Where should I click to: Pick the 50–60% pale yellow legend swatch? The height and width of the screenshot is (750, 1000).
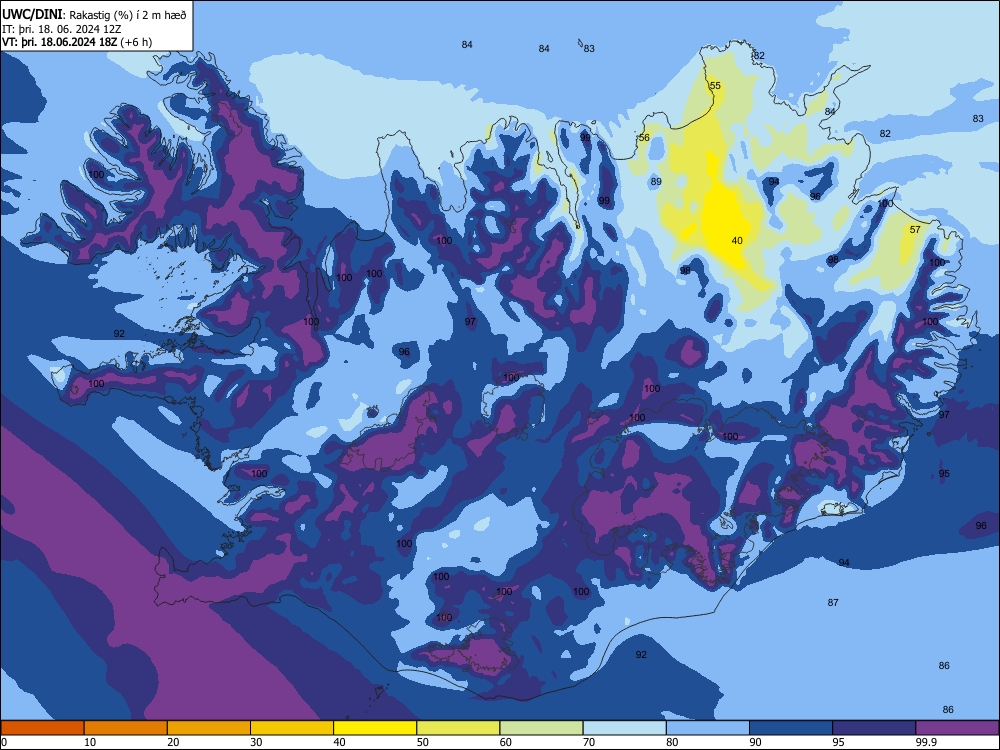(458, 728)
